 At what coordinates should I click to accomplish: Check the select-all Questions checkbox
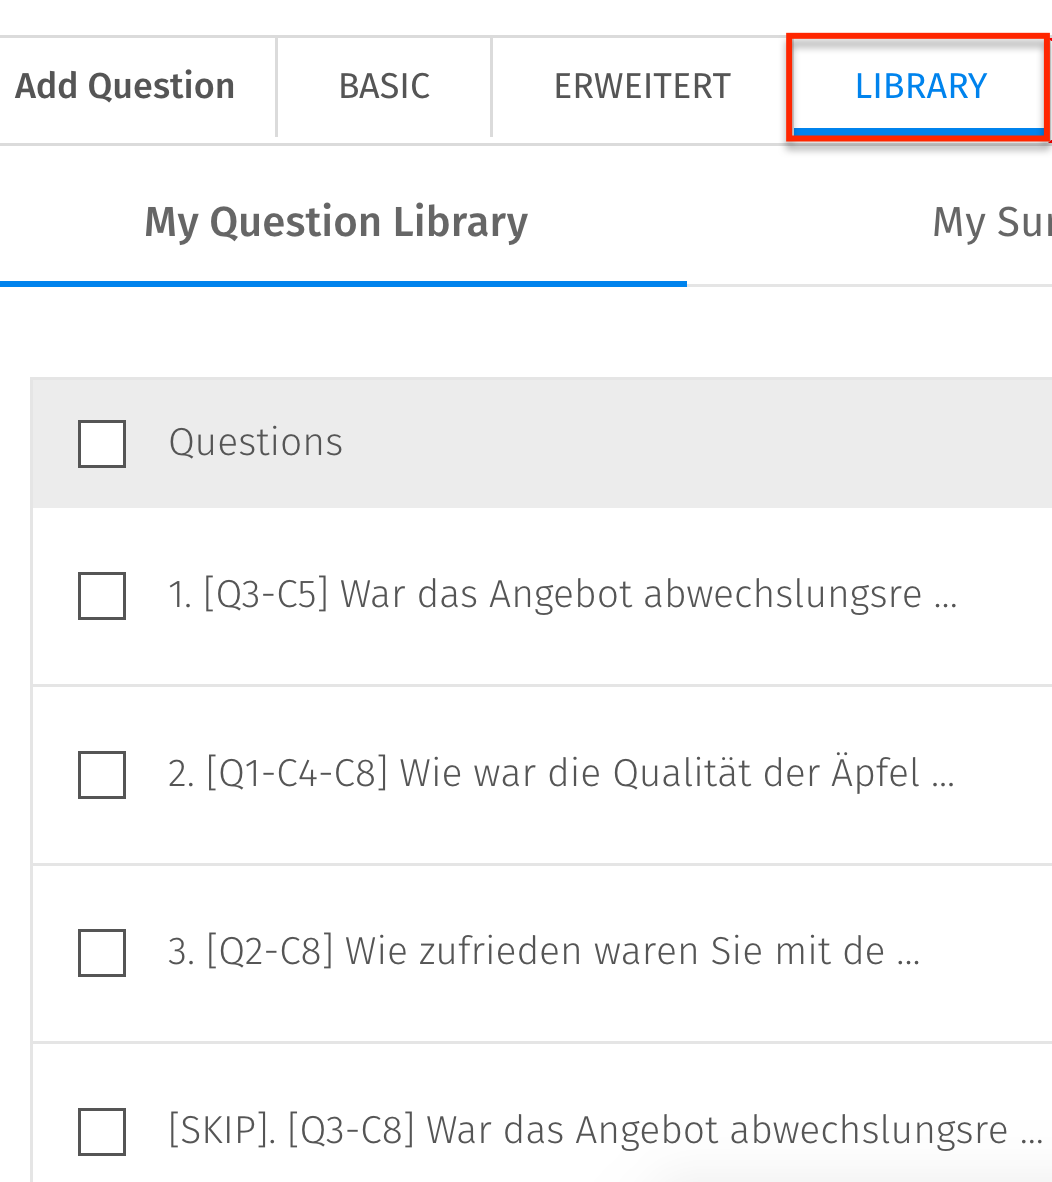(101, 443)
